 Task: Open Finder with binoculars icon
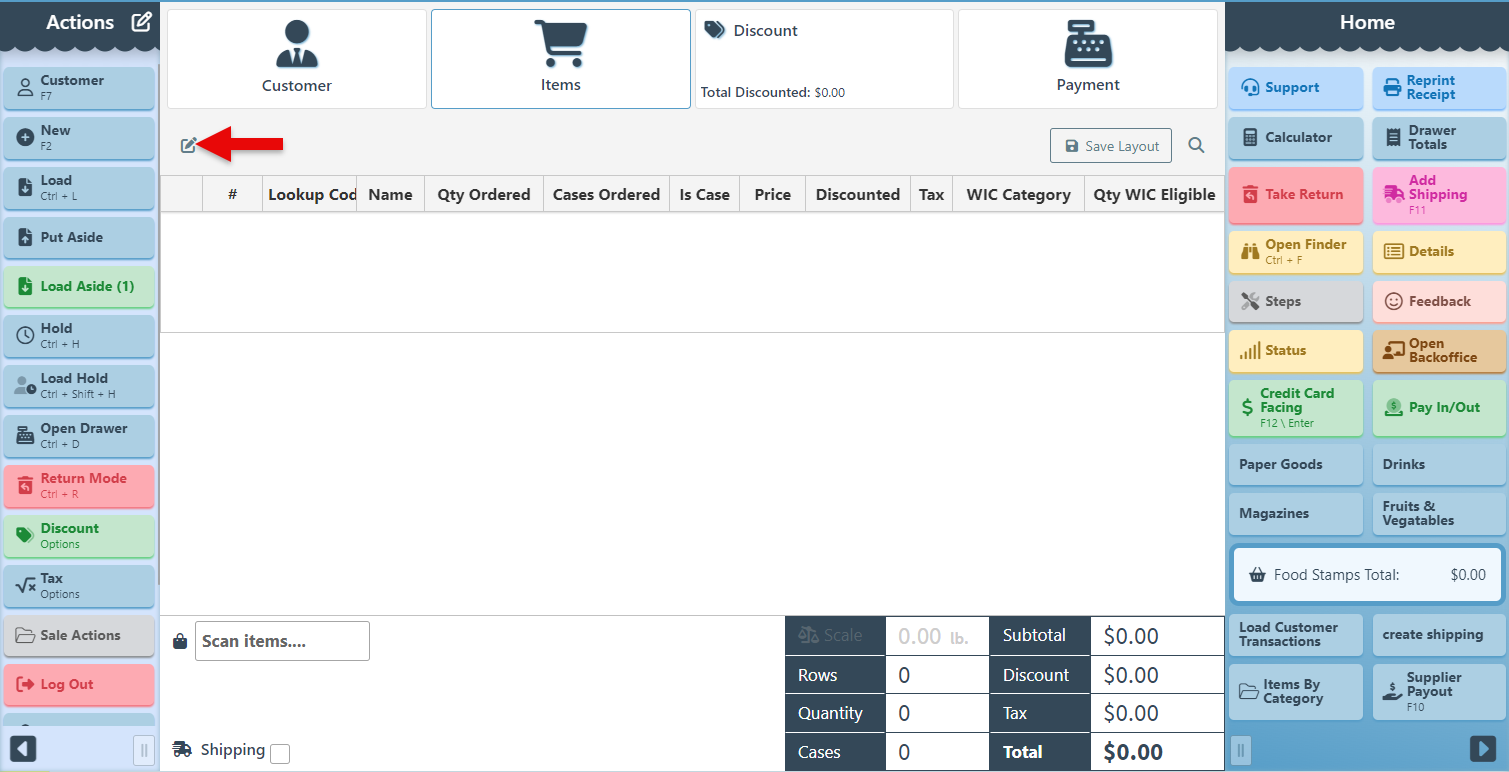tap(1295, 252)
